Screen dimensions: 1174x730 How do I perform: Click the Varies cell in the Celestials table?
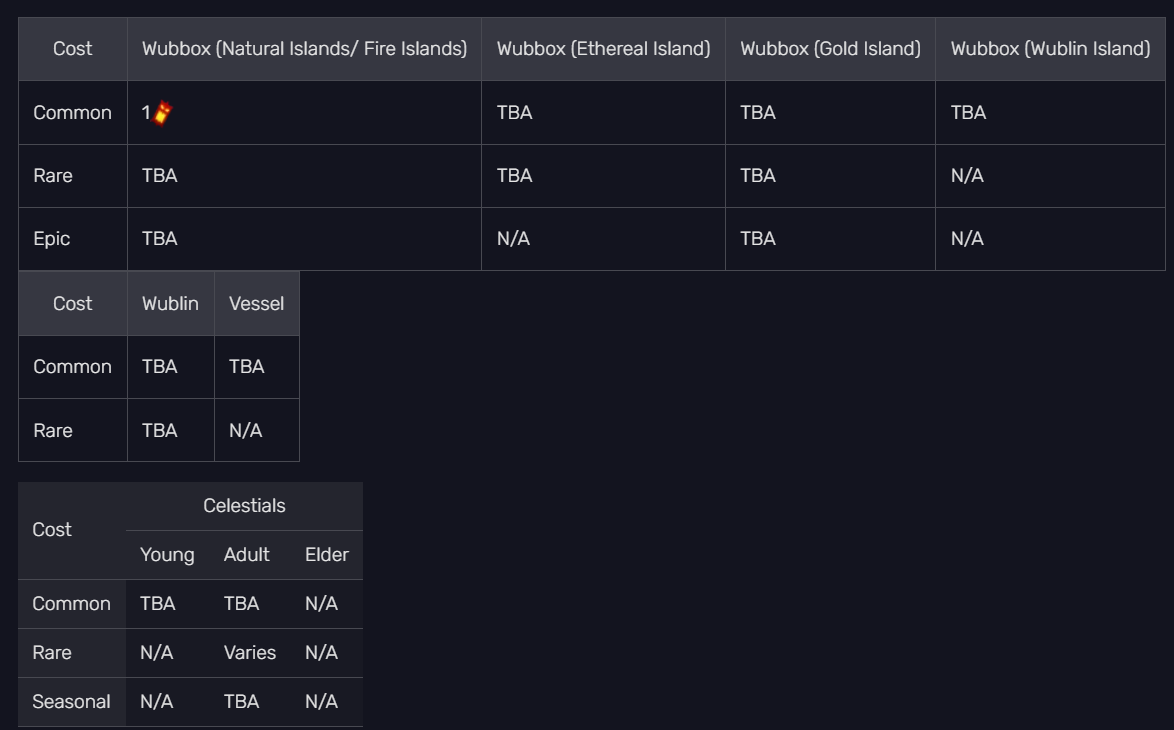pos(250,653)
